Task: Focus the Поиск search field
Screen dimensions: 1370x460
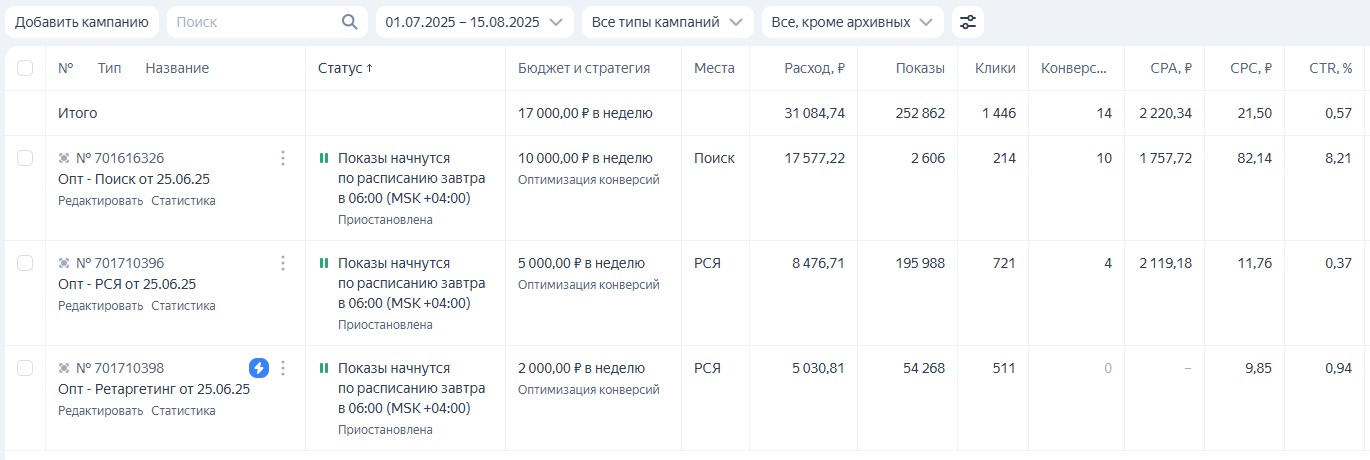Action: 255,22
